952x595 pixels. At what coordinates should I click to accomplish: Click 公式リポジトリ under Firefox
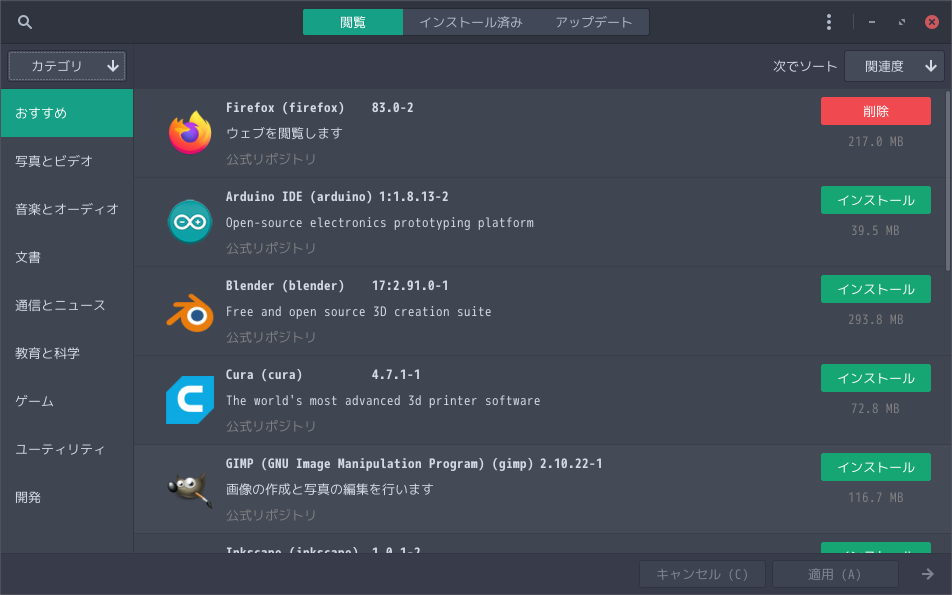click(271, 159)
